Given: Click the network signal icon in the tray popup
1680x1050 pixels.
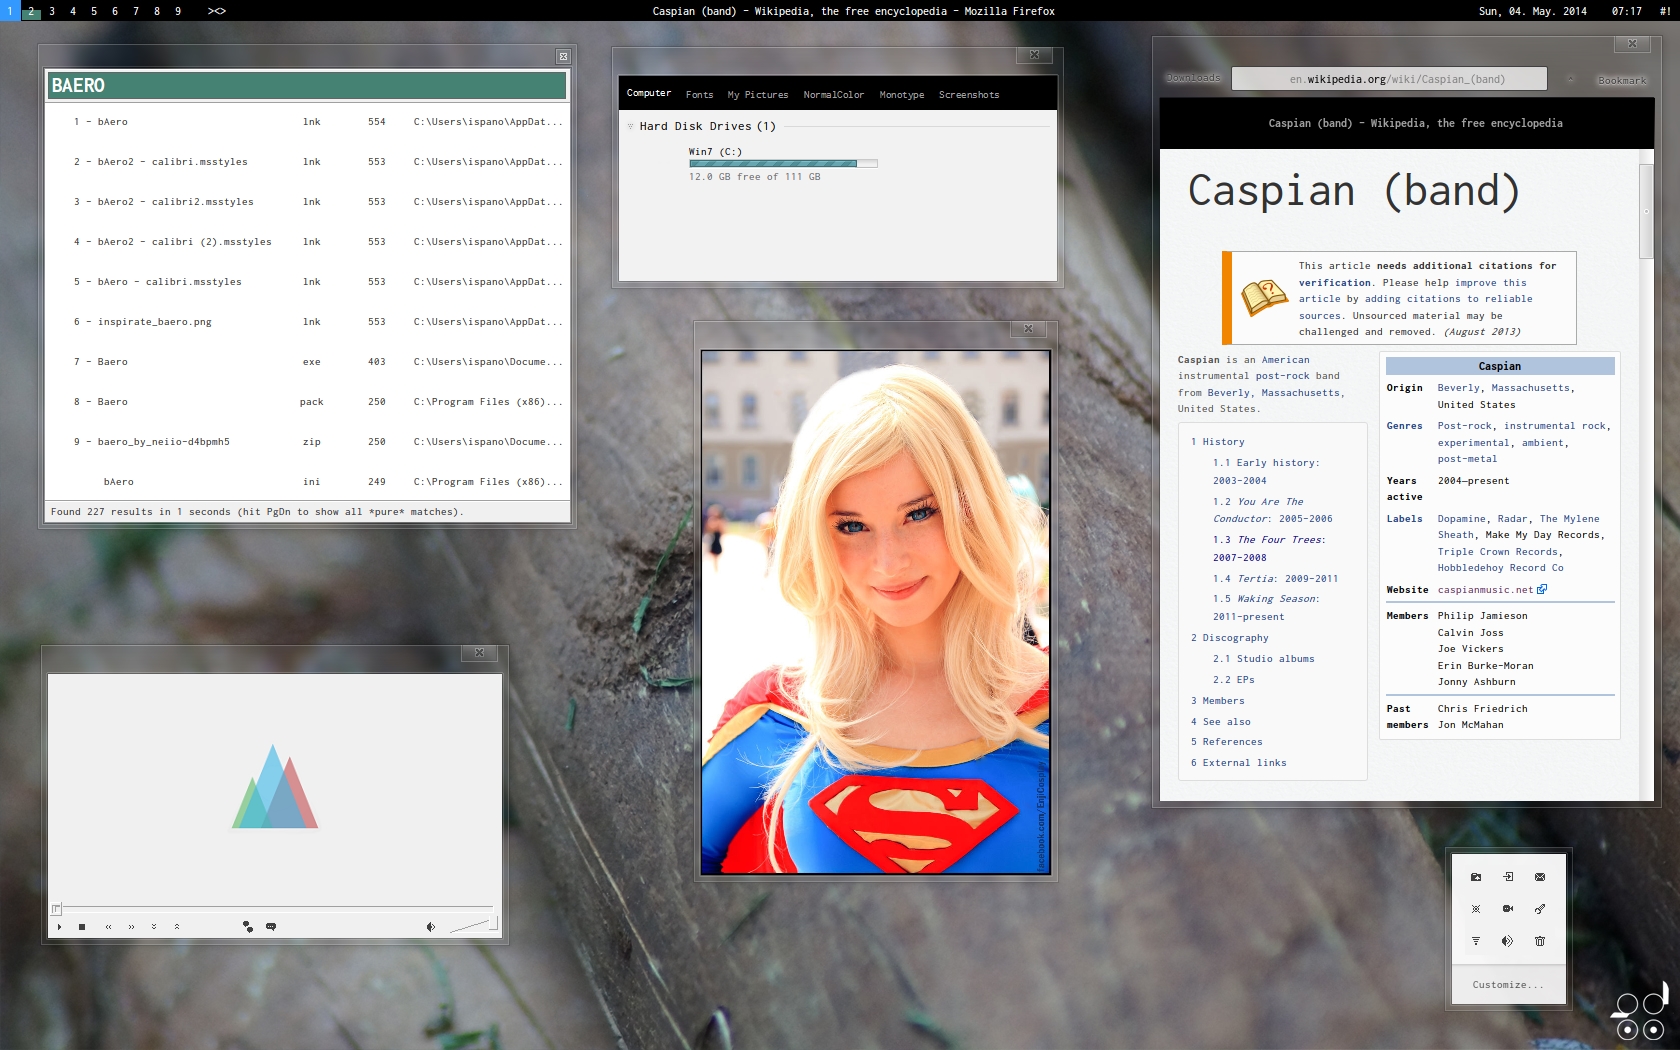Looking at the screenshot, I should [x=1475, y=941].
